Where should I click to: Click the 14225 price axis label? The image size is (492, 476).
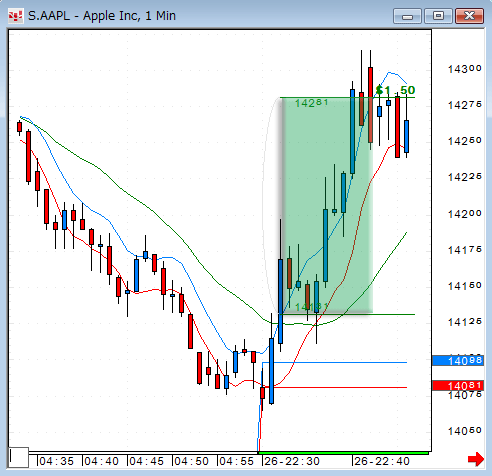click(x=465, y=177)
